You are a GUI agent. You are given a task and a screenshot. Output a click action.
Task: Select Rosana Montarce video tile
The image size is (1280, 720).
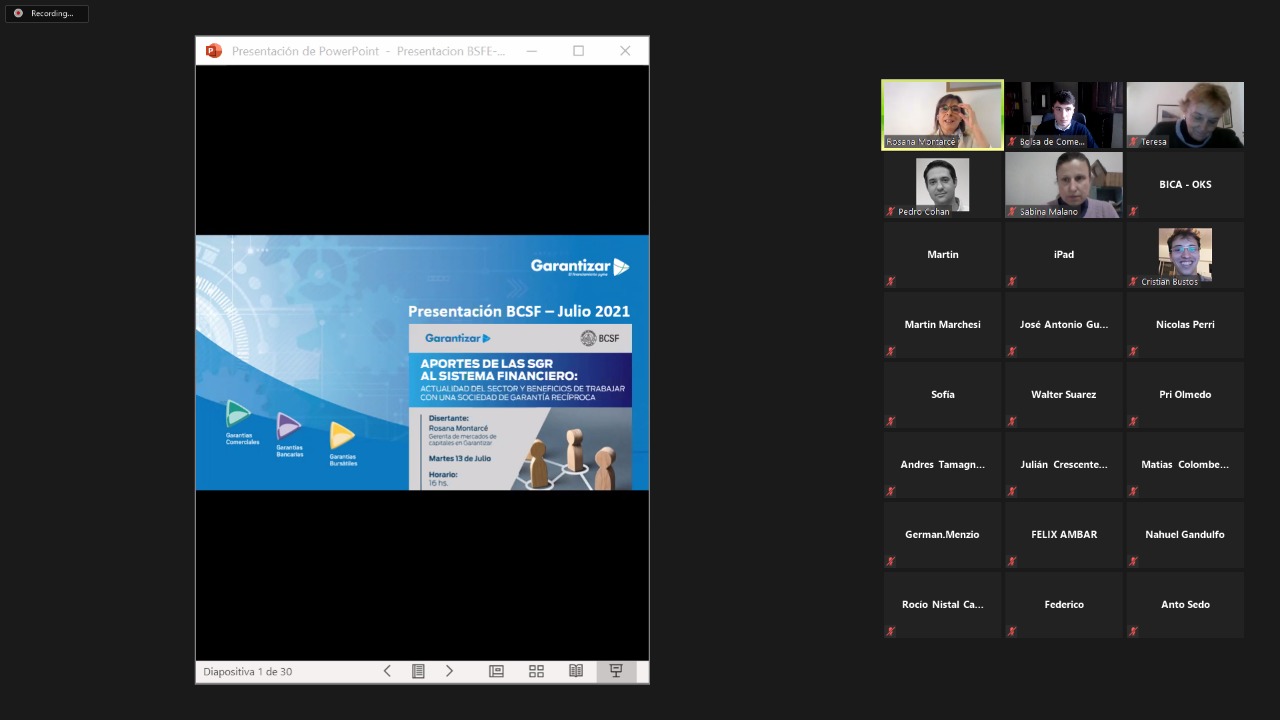pyautogui.click(x=942, y=115)
